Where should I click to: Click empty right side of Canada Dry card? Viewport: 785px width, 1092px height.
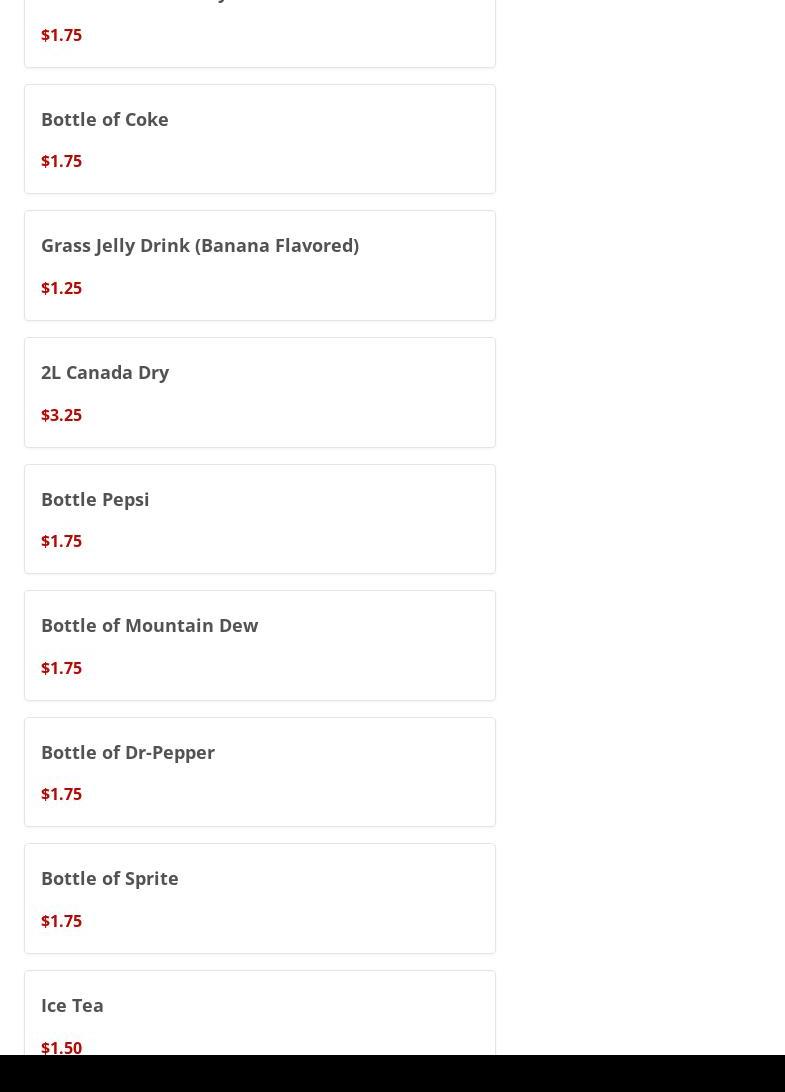(400, 392)
